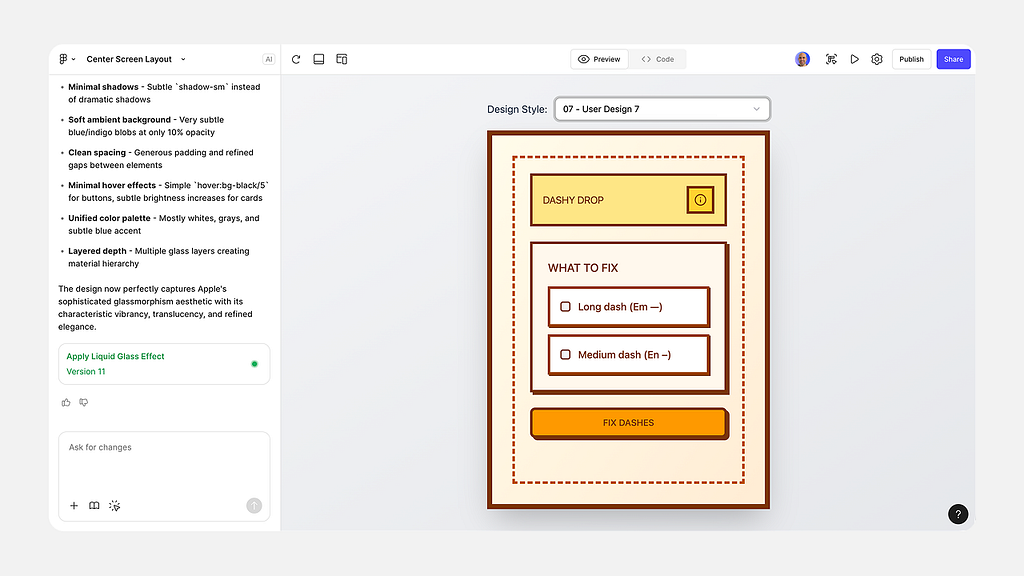Screen dimensions: 1024x576
Task: Click the thumbs down feedback icon
Action: [x=83, y=402]
